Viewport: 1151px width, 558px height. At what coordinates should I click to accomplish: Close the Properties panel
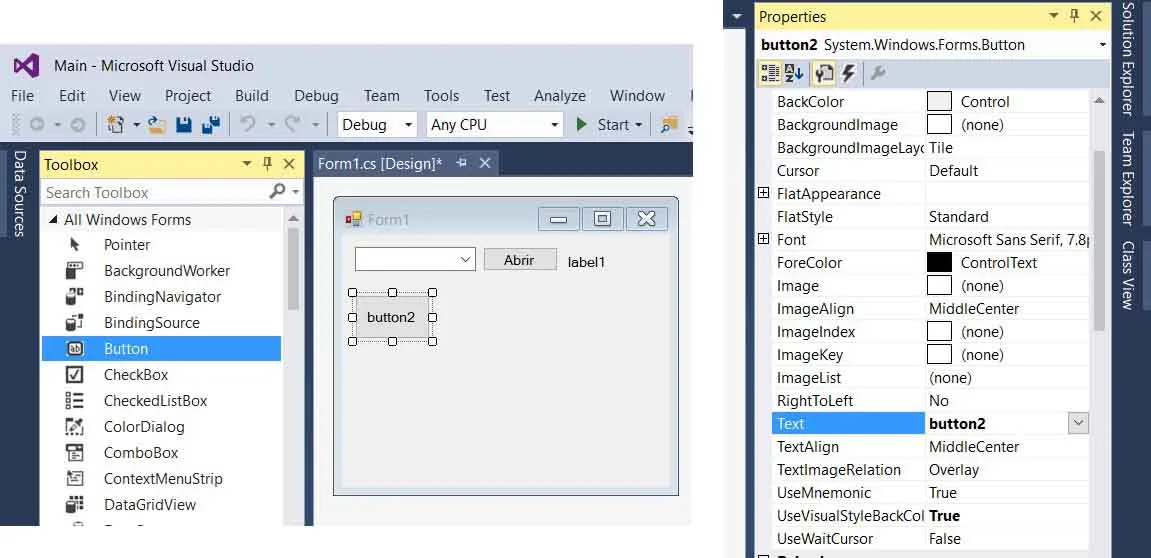click(x=1096, y=15)
